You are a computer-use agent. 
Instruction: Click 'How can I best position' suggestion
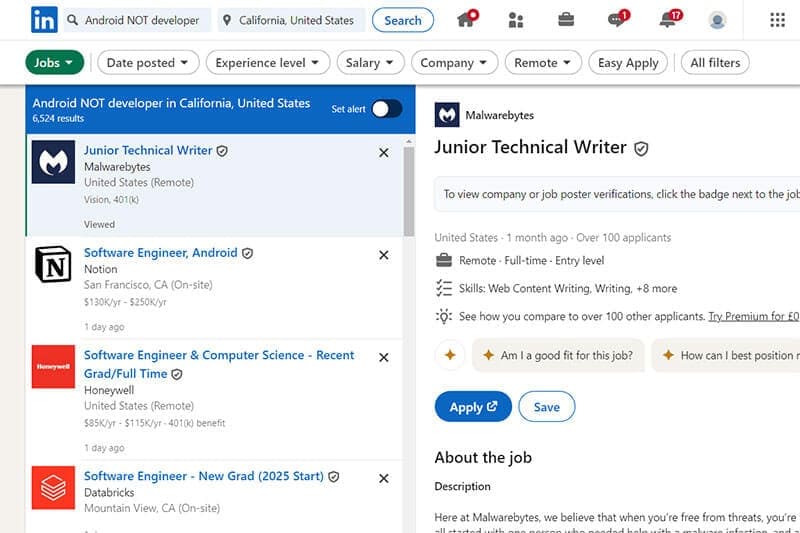pos(726,355)
